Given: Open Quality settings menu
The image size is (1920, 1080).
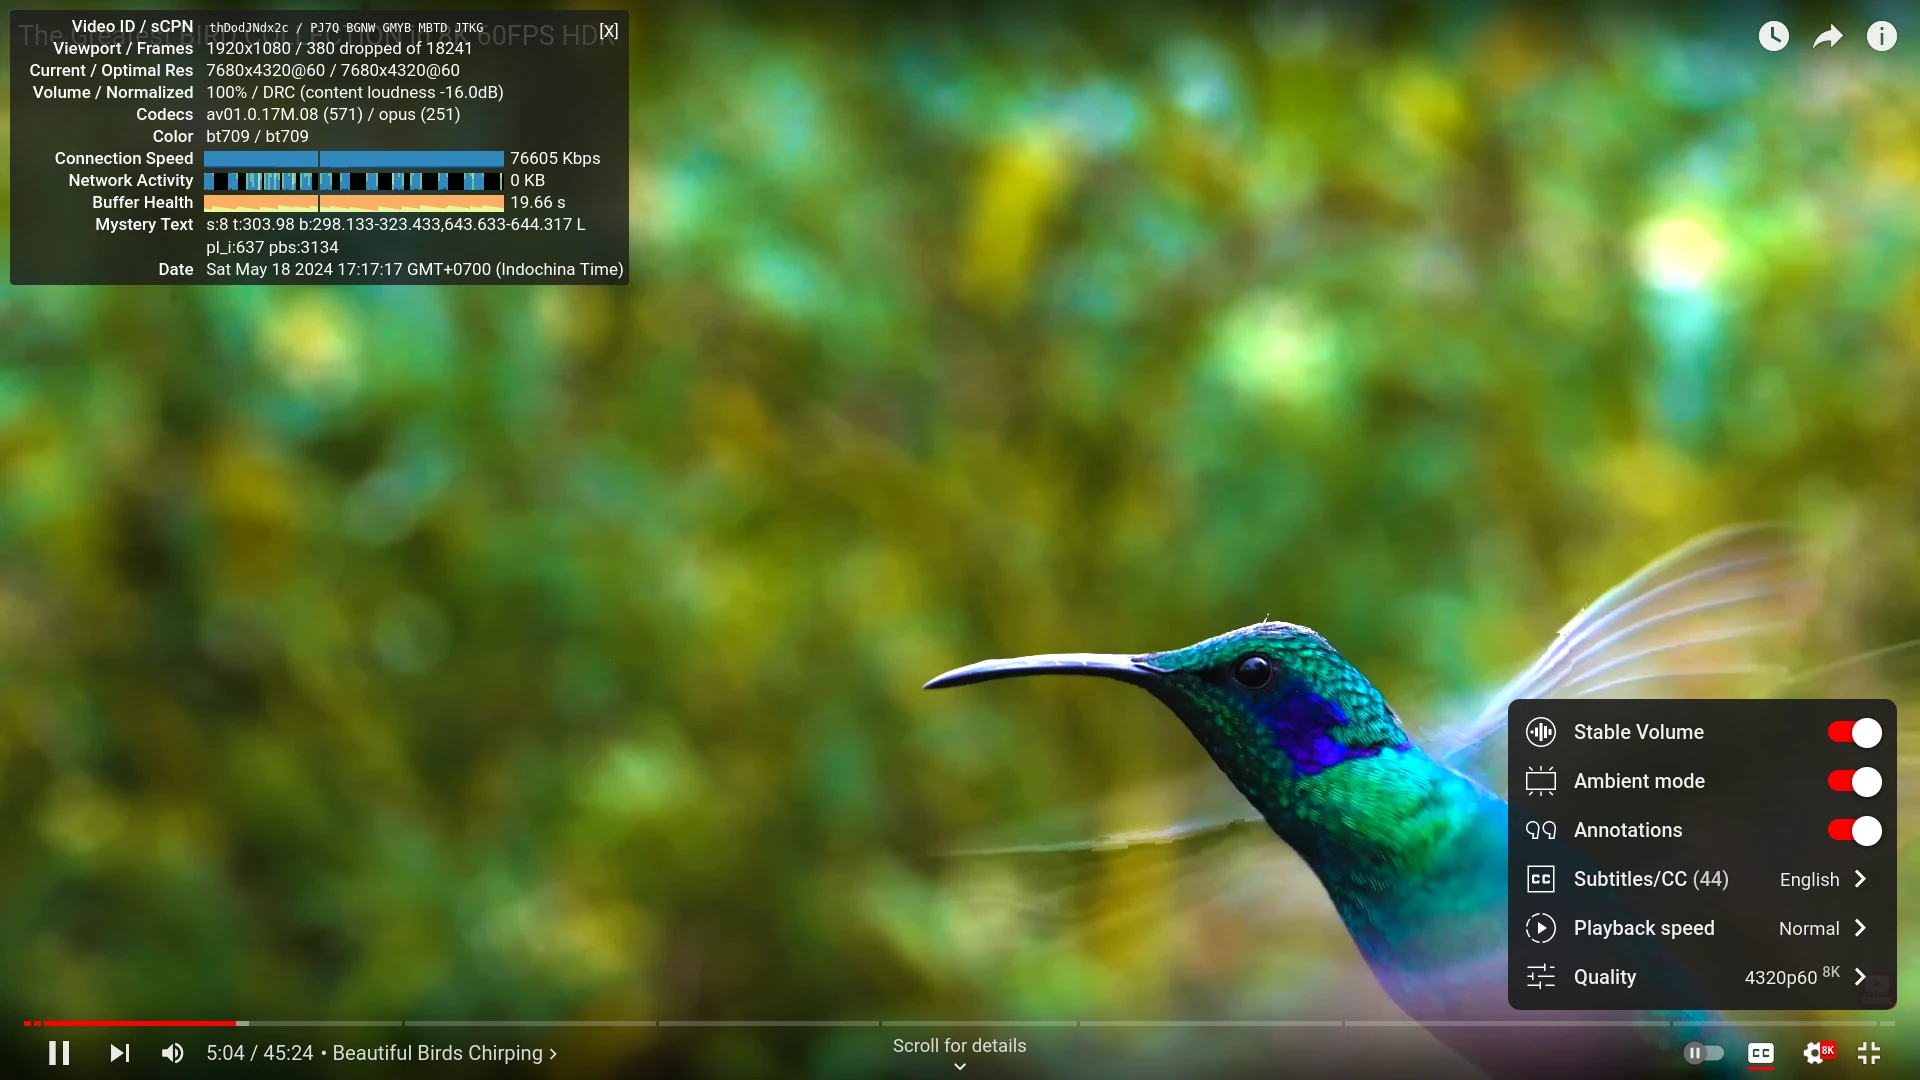Looking at the screenshot, I should click(x=1702, y=977).
